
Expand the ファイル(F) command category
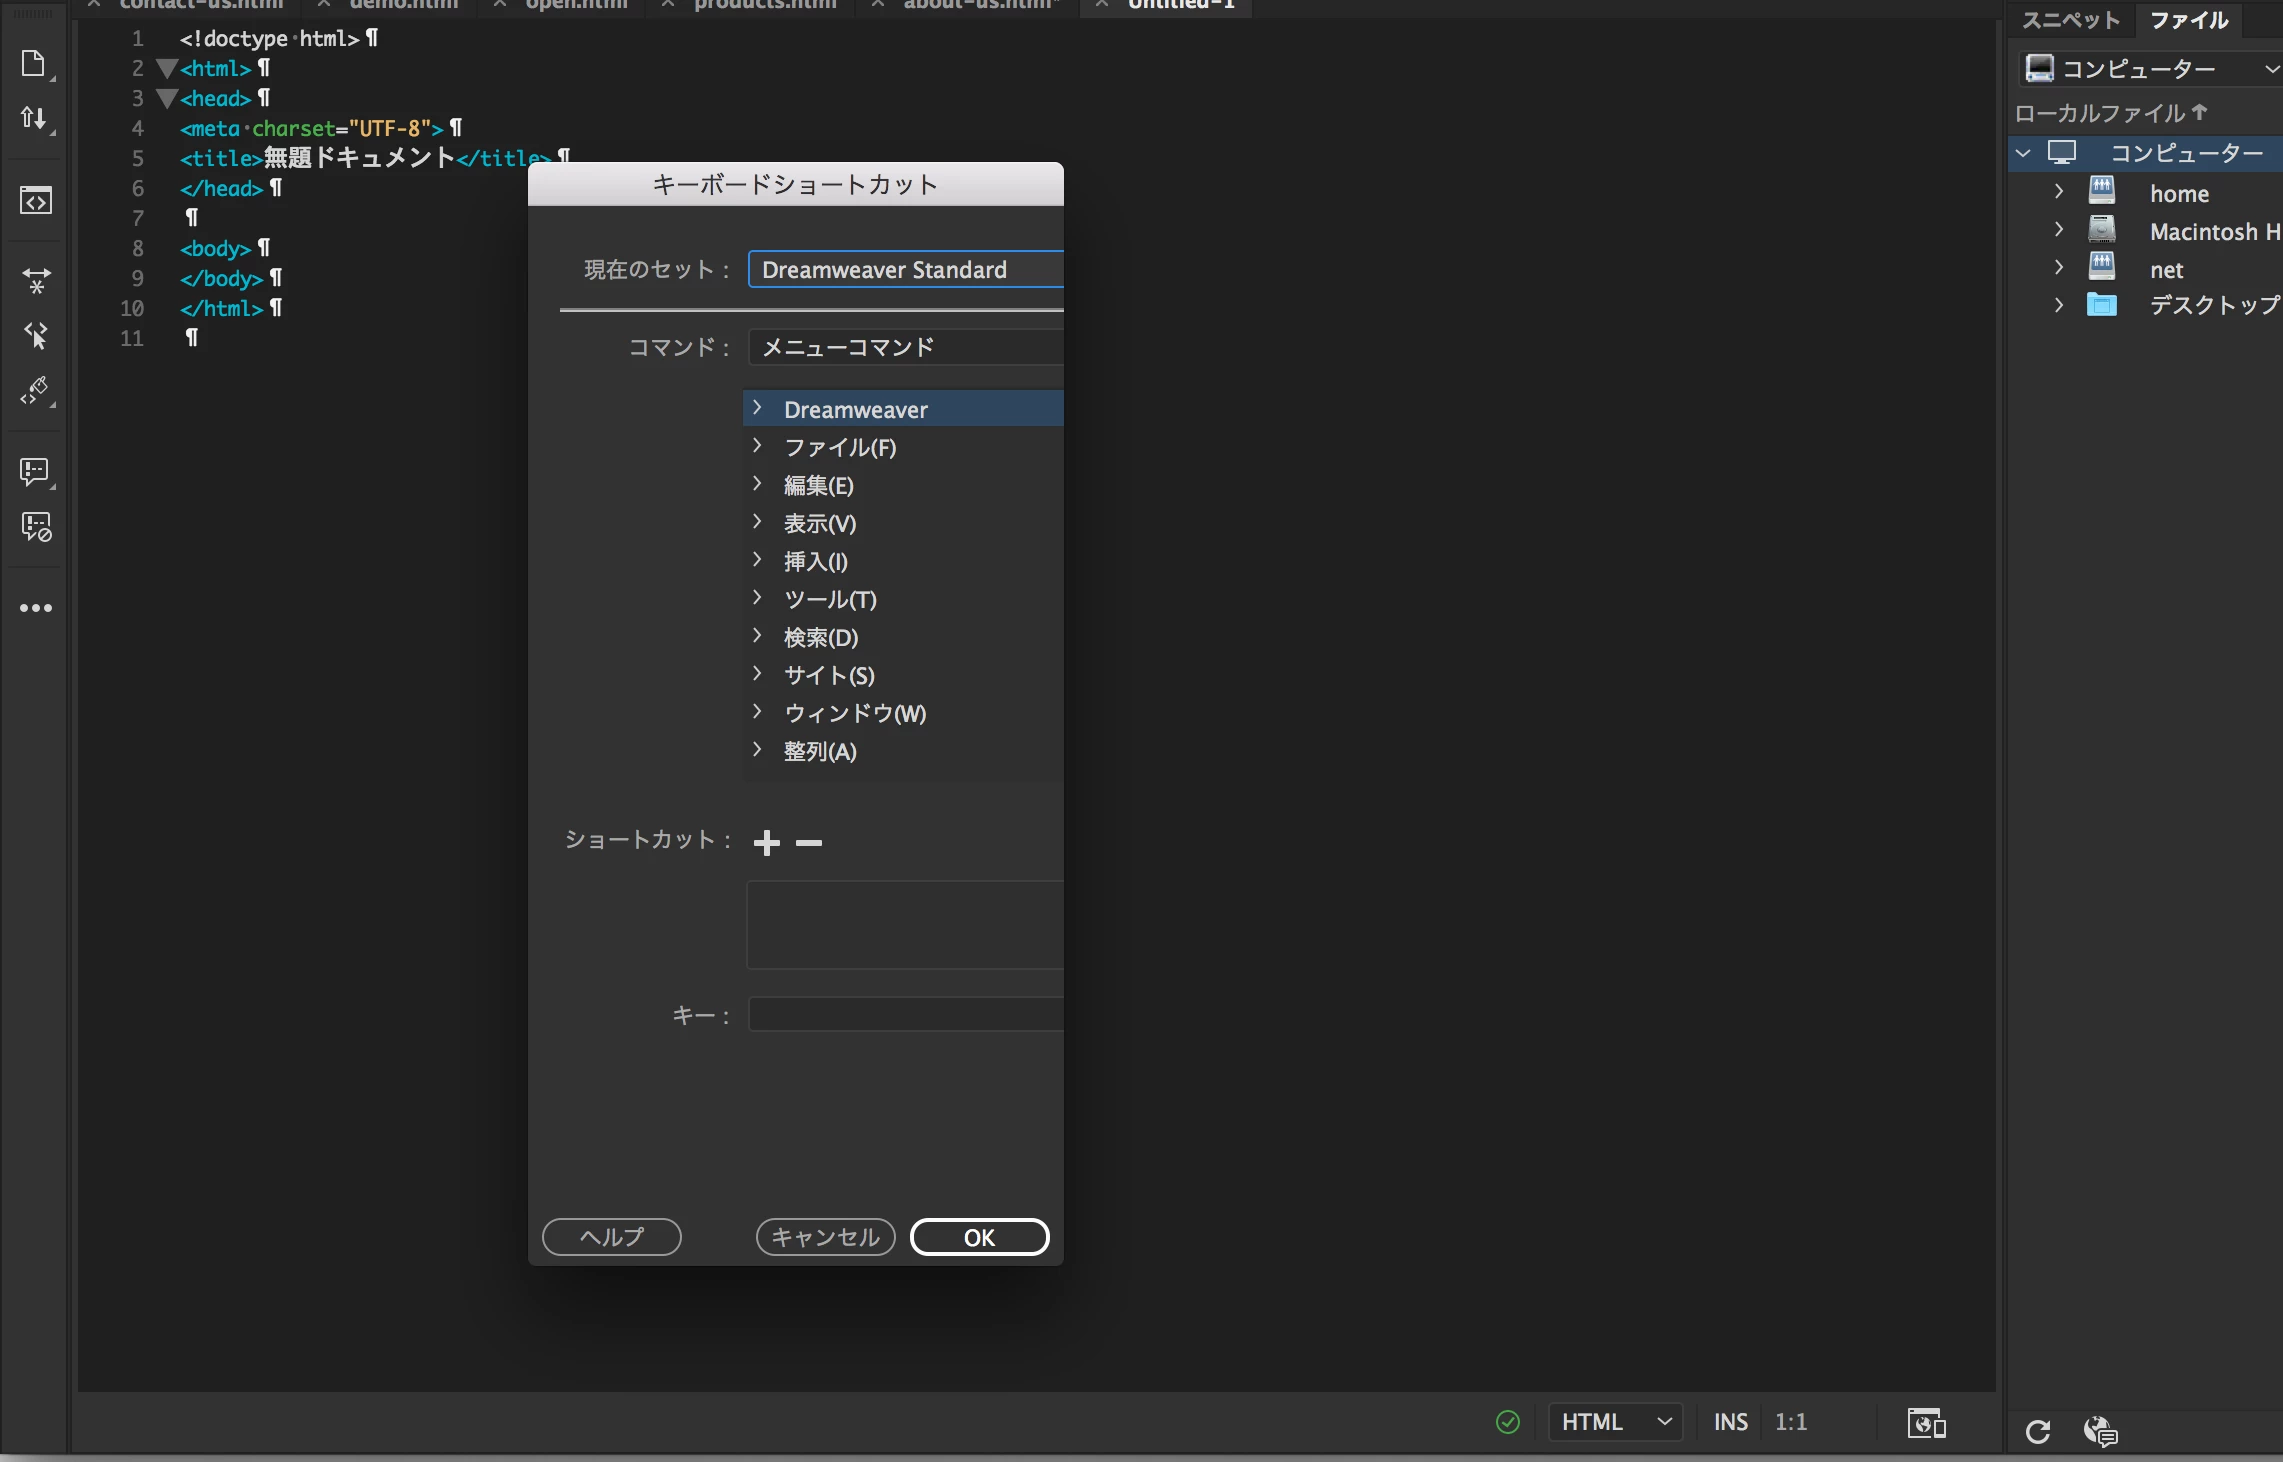click(757, 446)
